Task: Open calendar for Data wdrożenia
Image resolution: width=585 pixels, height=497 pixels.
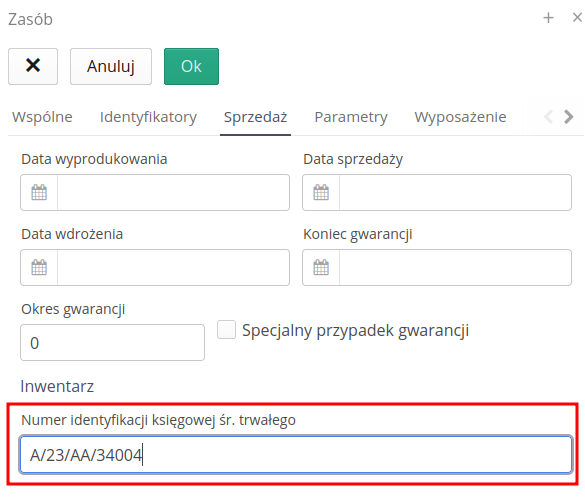Action: pyautogui.click(x=39, y=268)
